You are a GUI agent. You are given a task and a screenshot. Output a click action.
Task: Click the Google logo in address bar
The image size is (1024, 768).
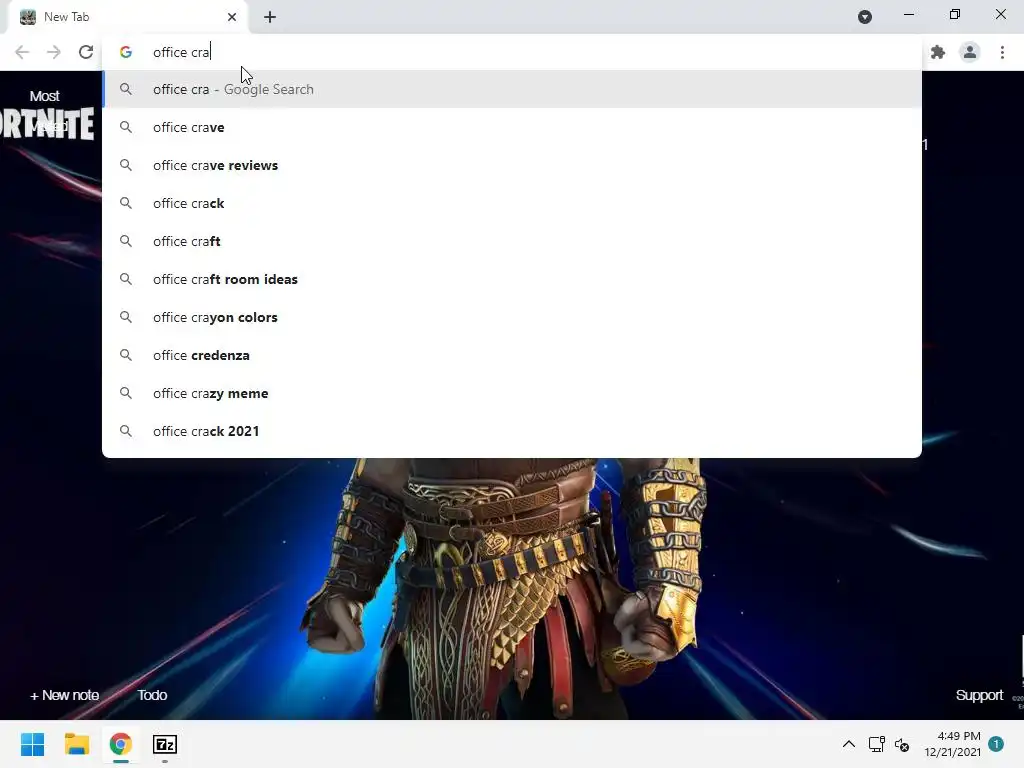click(126, 52)
